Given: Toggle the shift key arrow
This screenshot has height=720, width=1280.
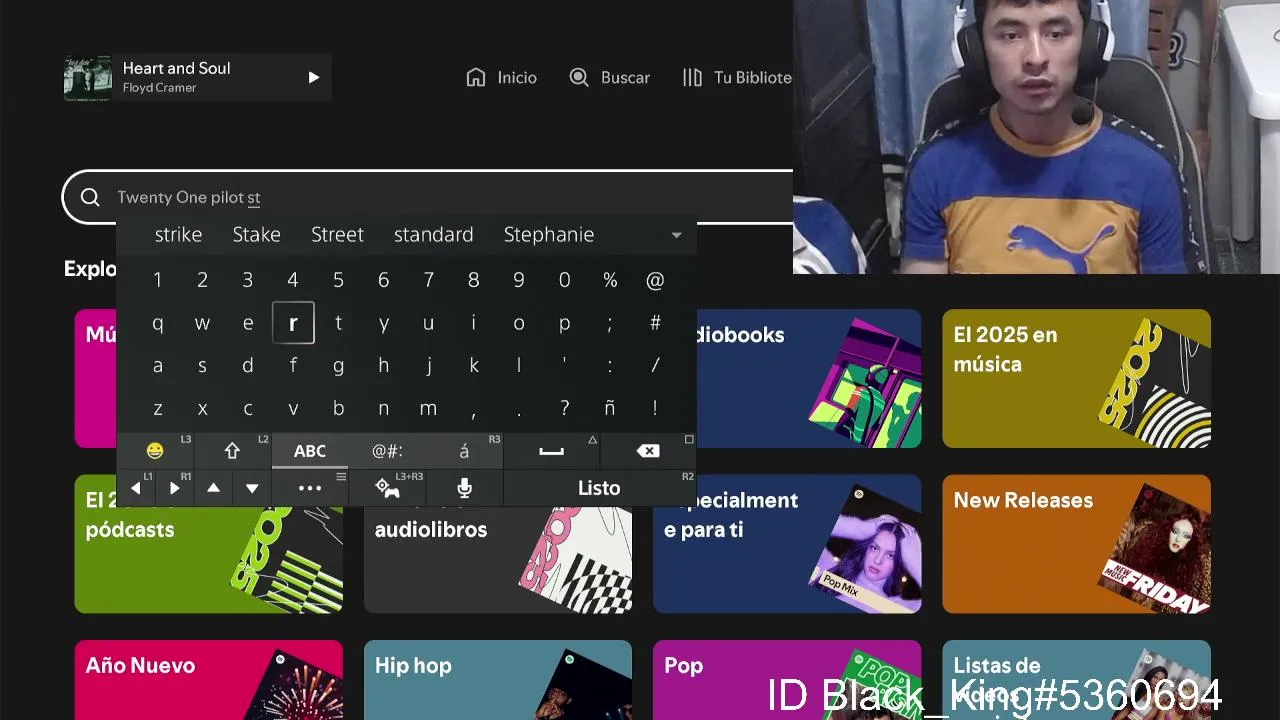Looking at the screenshot, I should pos(232,451).
